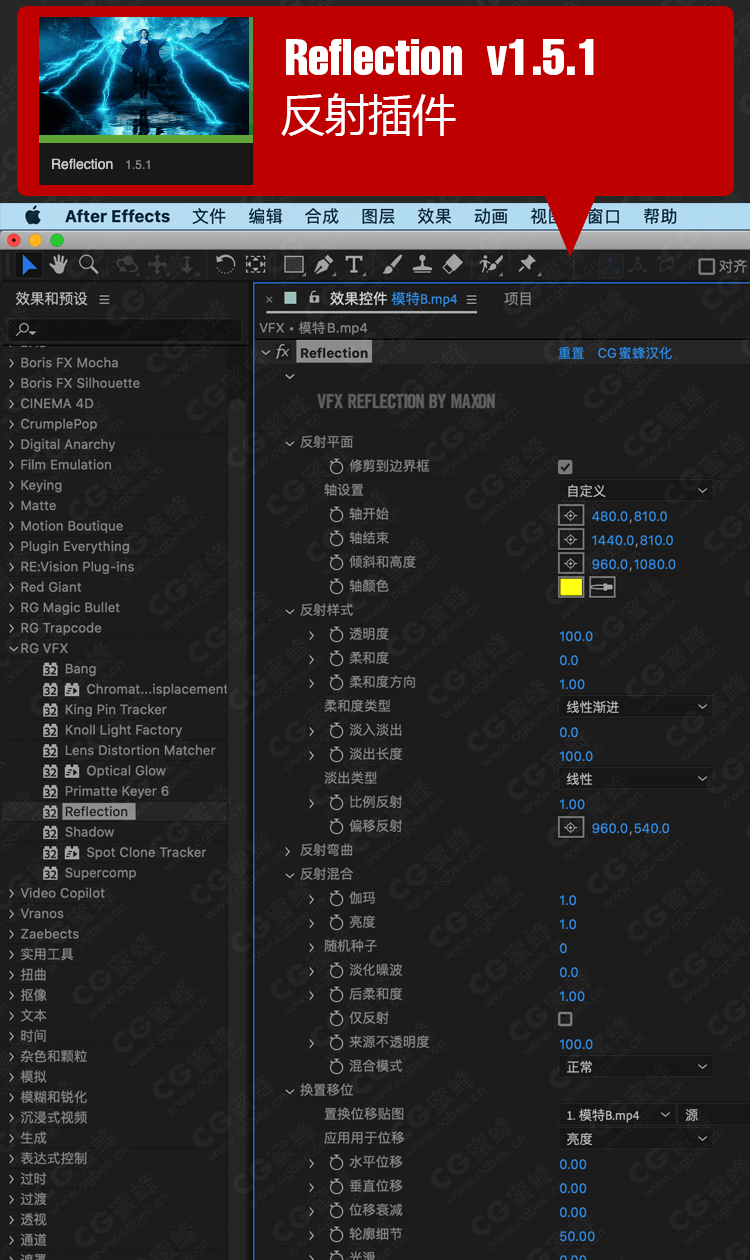Select the Type text tool
This screenshot has height=1260, width=750.
click(354, 265)
